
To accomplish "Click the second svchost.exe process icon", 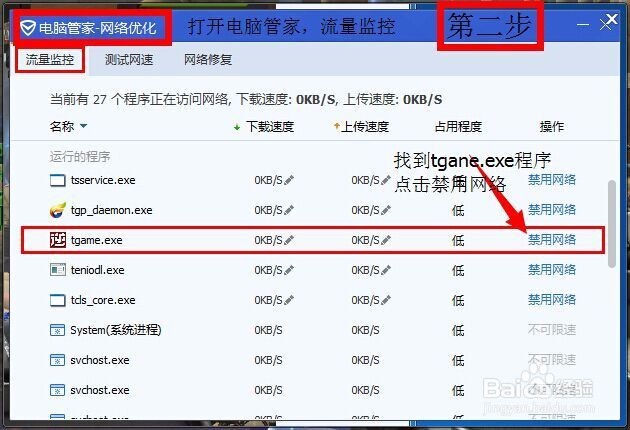I will coord(57,390).
